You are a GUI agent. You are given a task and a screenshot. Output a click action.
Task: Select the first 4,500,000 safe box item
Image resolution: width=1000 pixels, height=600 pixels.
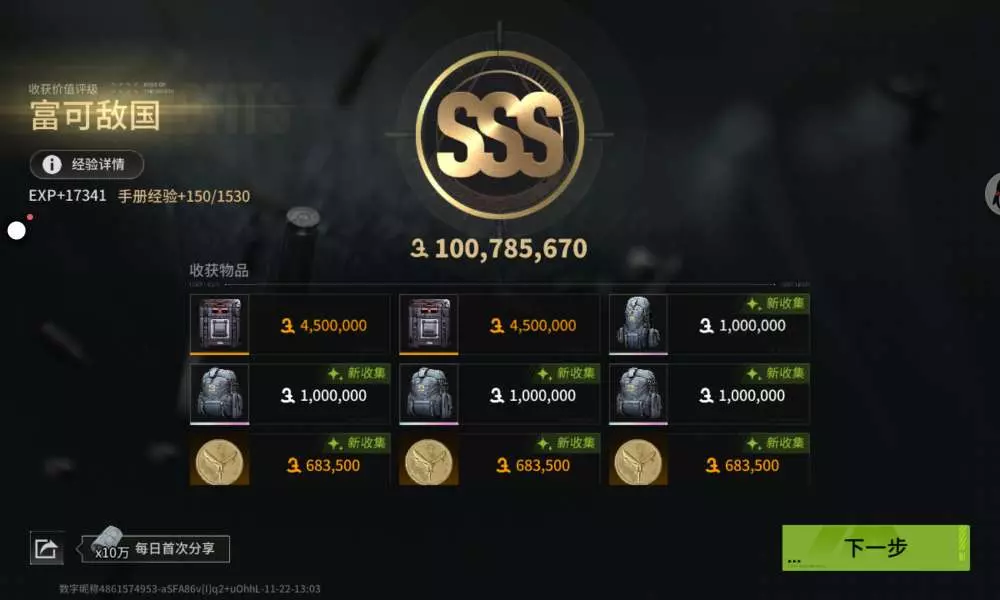coord(290,325)
